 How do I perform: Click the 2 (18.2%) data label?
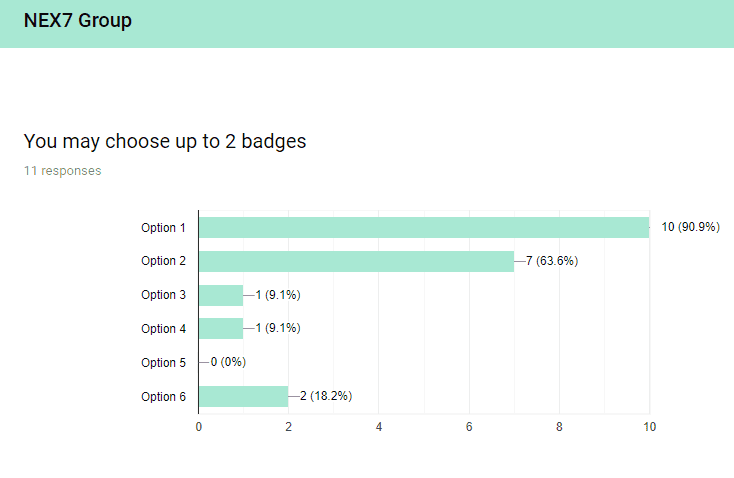click(326, 396)
